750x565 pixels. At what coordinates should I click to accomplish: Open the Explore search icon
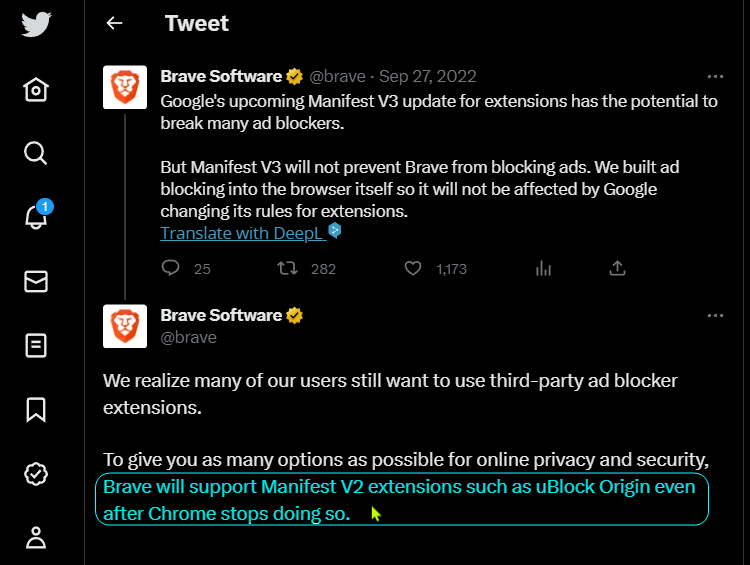(x=36, y=153)
